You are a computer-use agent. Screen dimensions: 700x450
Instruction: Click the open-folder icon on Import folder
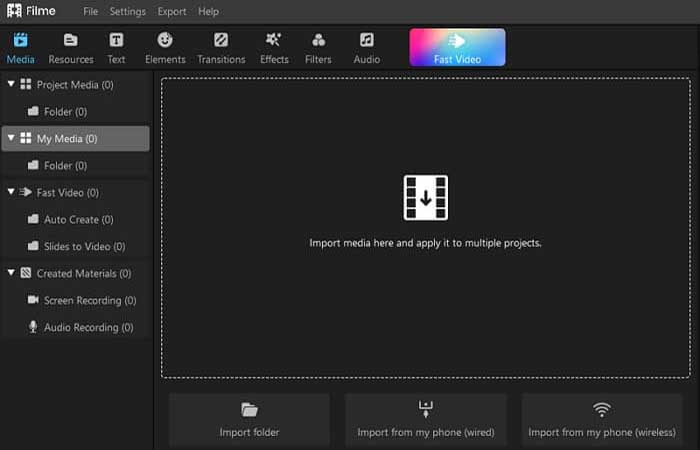click(249, 409)
